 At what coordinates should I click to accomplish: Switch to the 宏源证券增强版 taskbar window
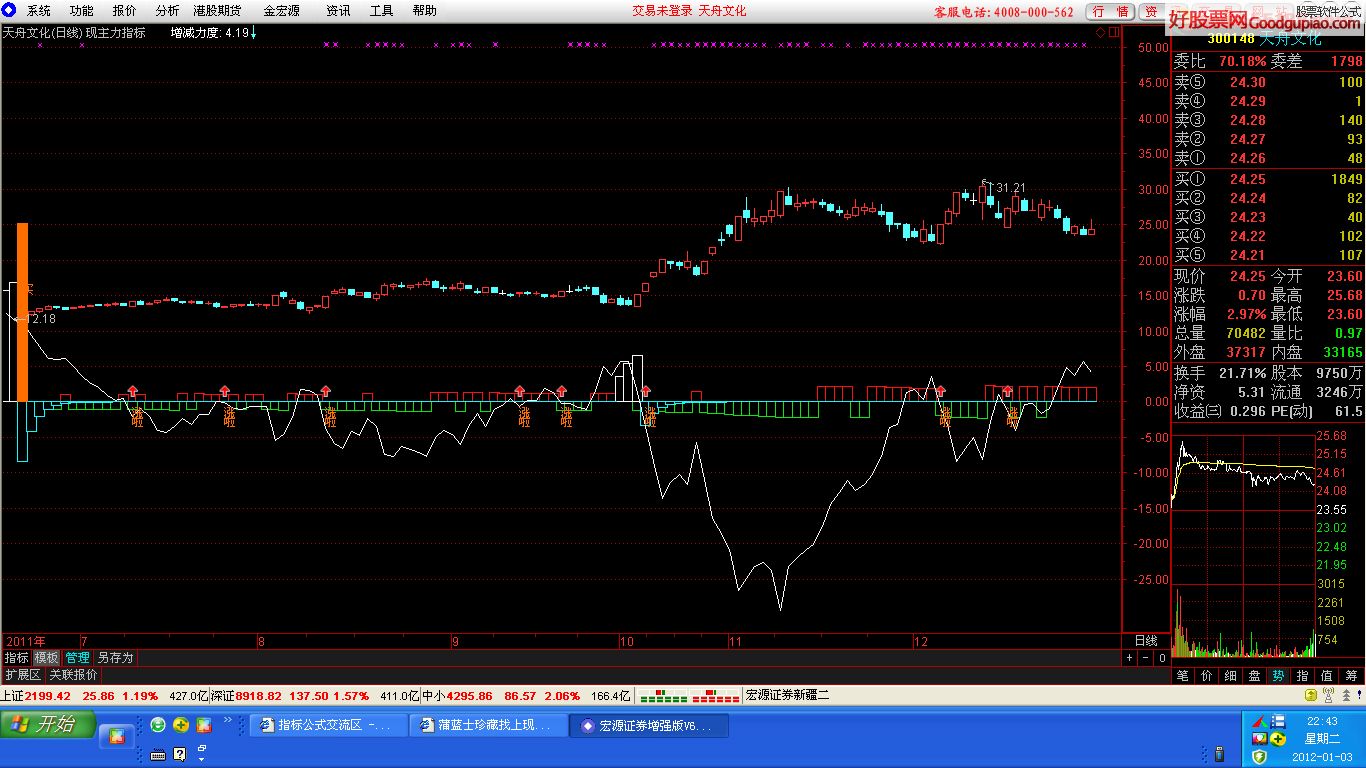click(x=649, y=725)
